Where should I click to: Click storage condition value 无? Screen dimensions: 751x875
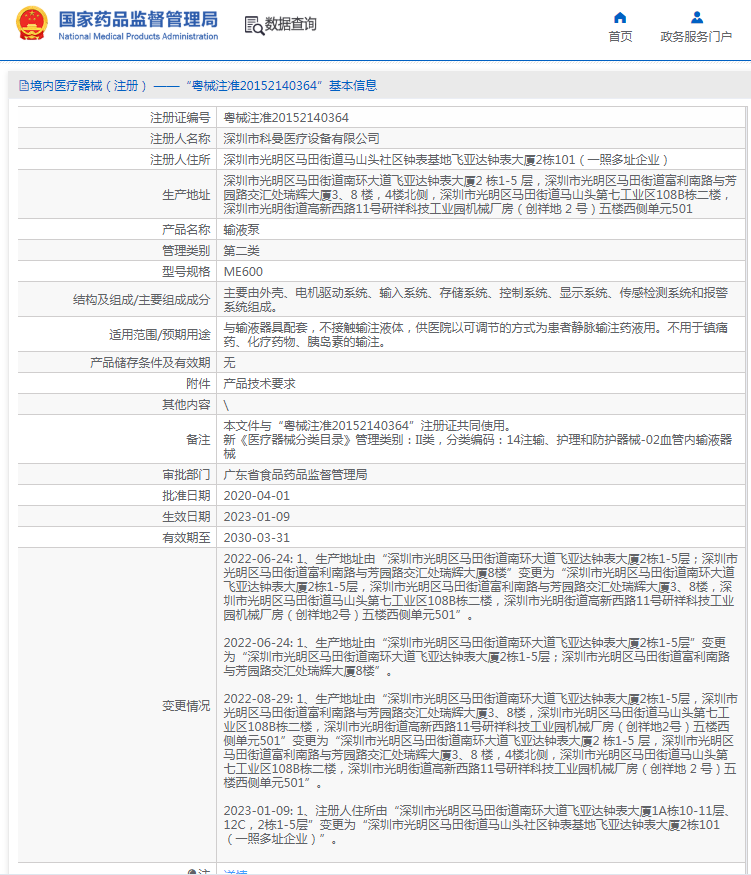click(229, 363)
